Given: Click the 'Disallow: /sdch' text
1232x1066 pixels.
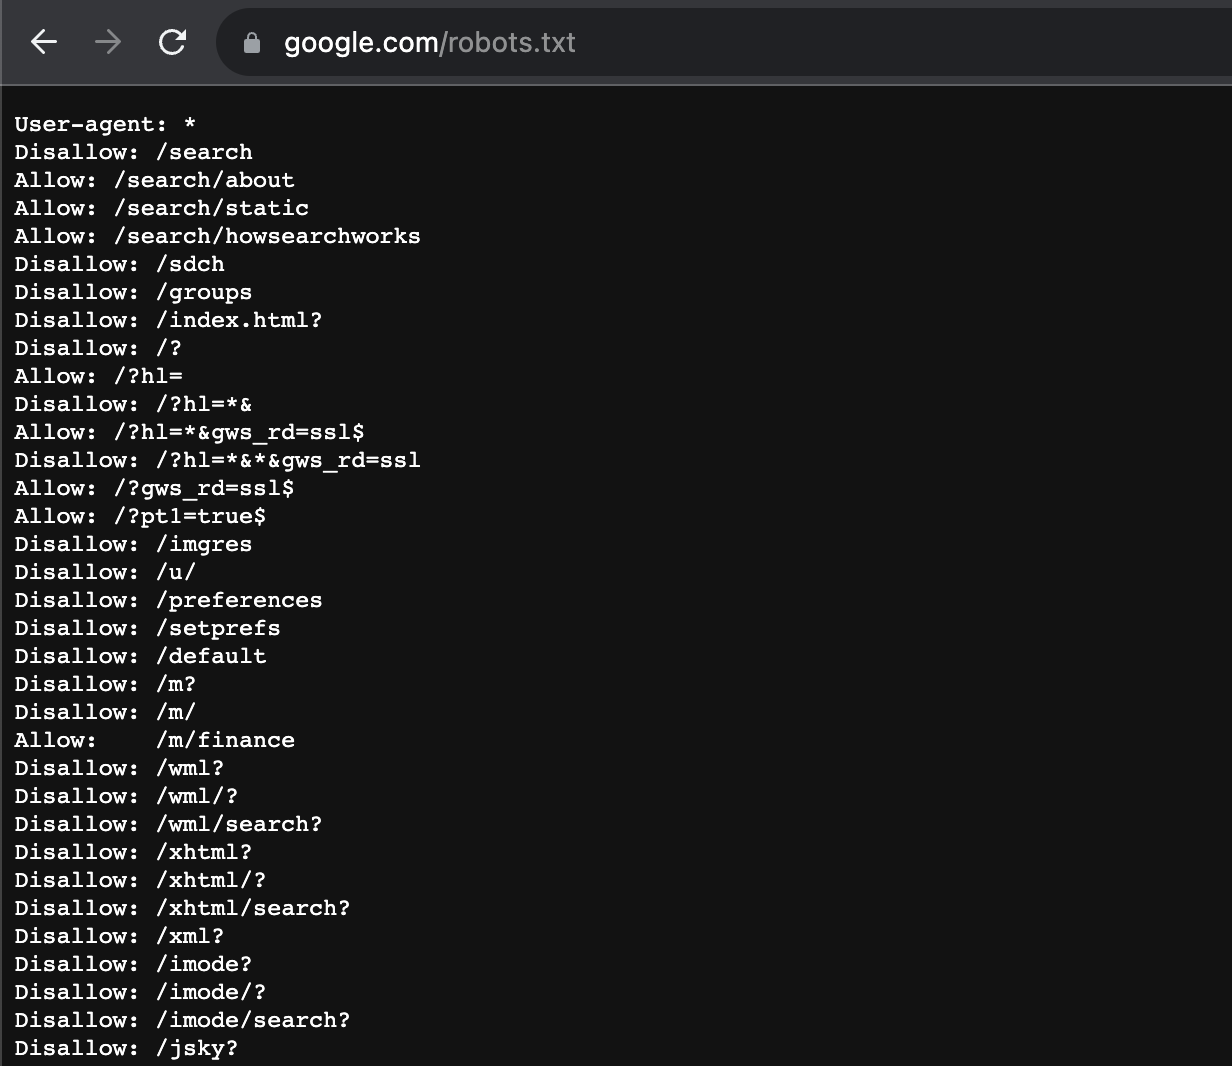Looking at the screenshot, I should click(119, 265).
